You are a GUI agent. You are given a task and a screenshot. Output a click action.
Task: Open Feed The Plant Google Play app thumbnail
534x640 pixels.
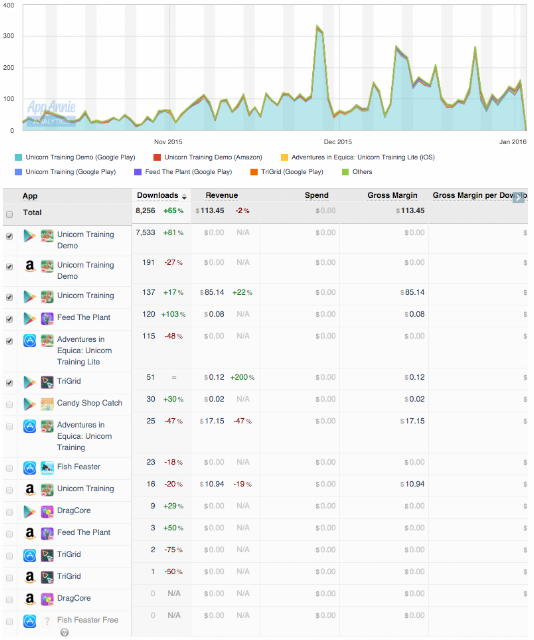tap(47, 318)
